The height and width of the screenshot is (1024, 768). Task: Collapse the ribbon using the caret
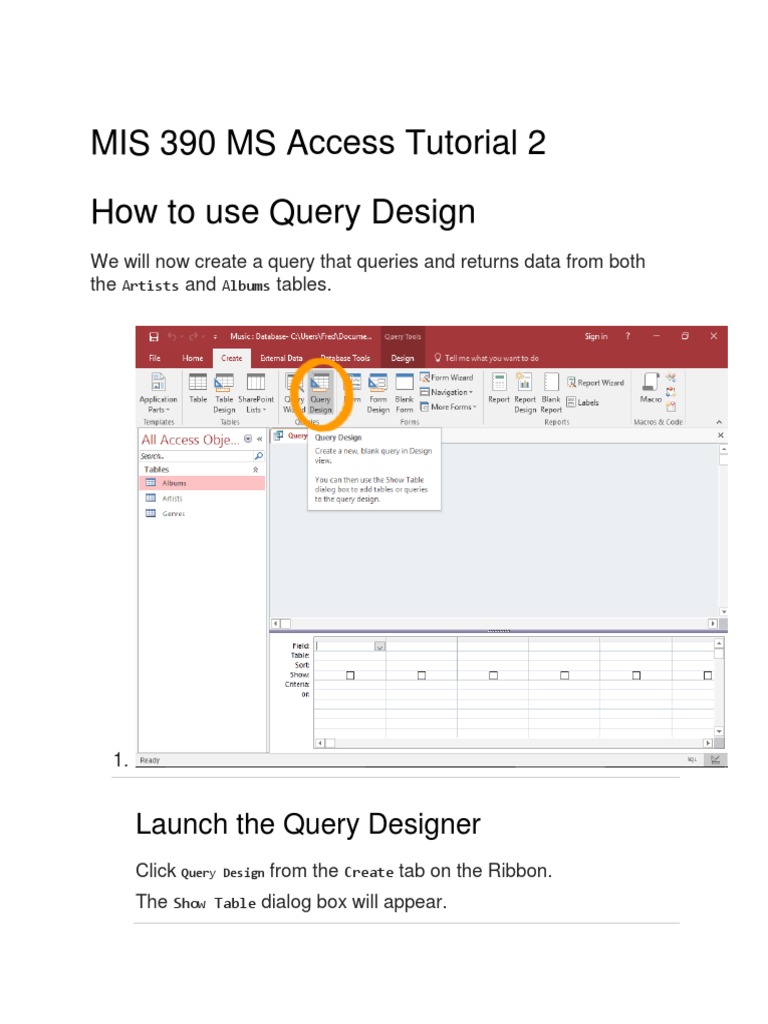[x=718, y=422]
